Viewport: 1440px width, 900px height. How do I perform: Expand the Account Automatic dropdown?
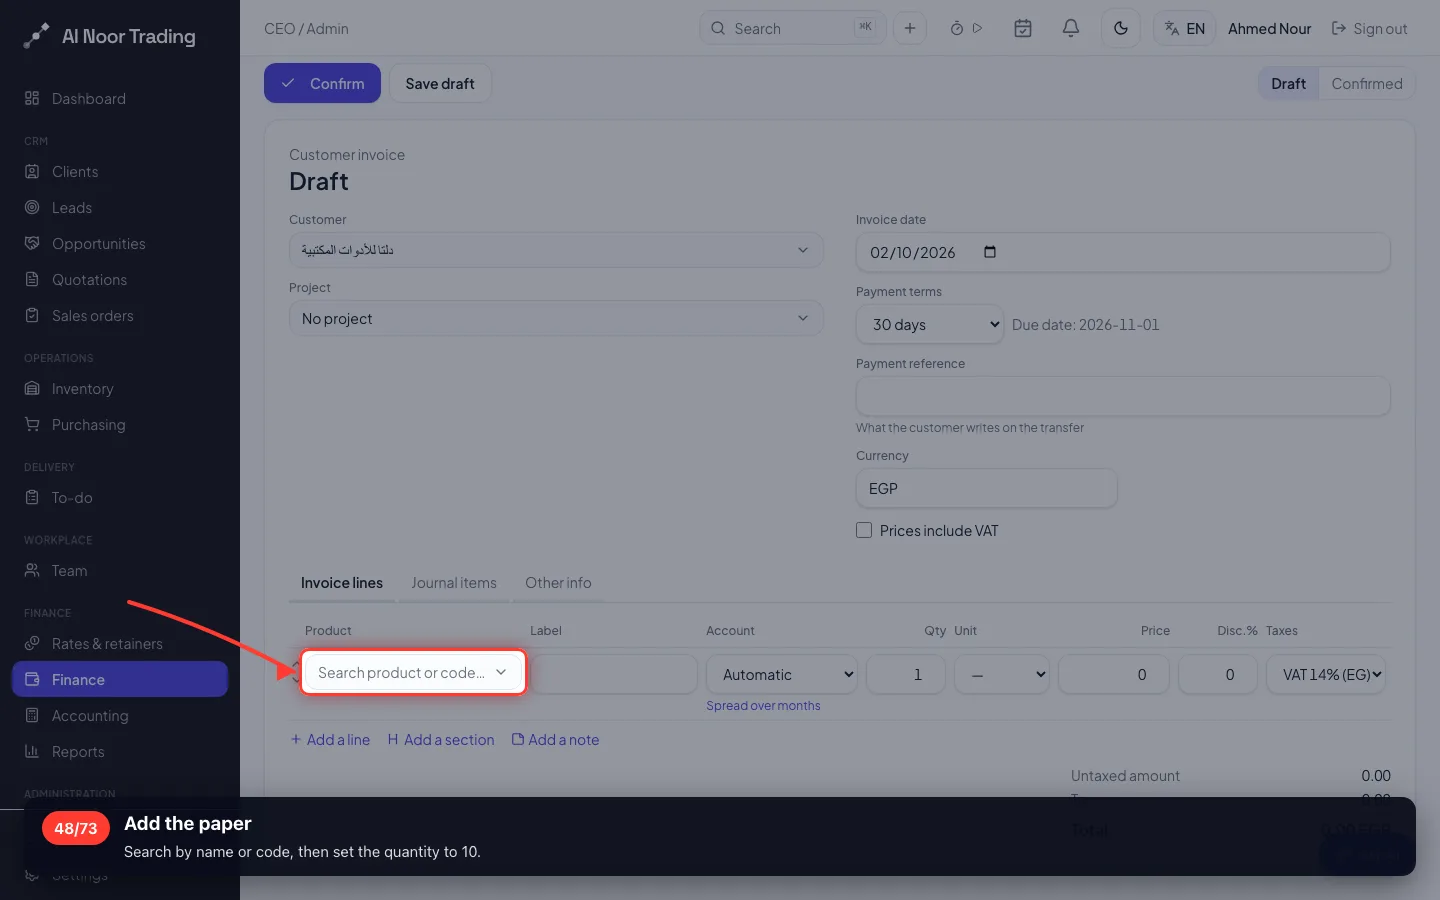782,674
